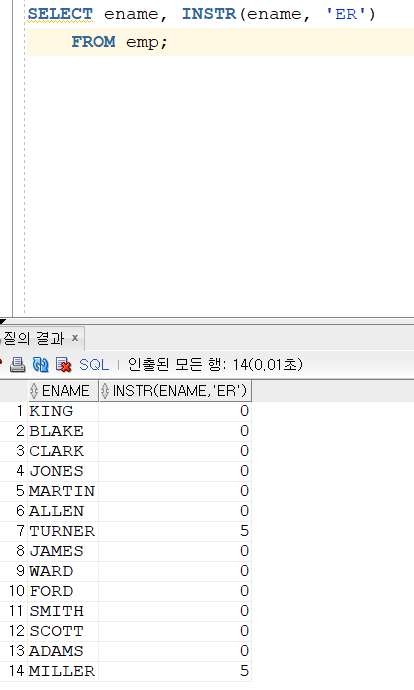Click the delete row icon with red X
This screenshot has width=414, height=690.
tap(63, 364)
